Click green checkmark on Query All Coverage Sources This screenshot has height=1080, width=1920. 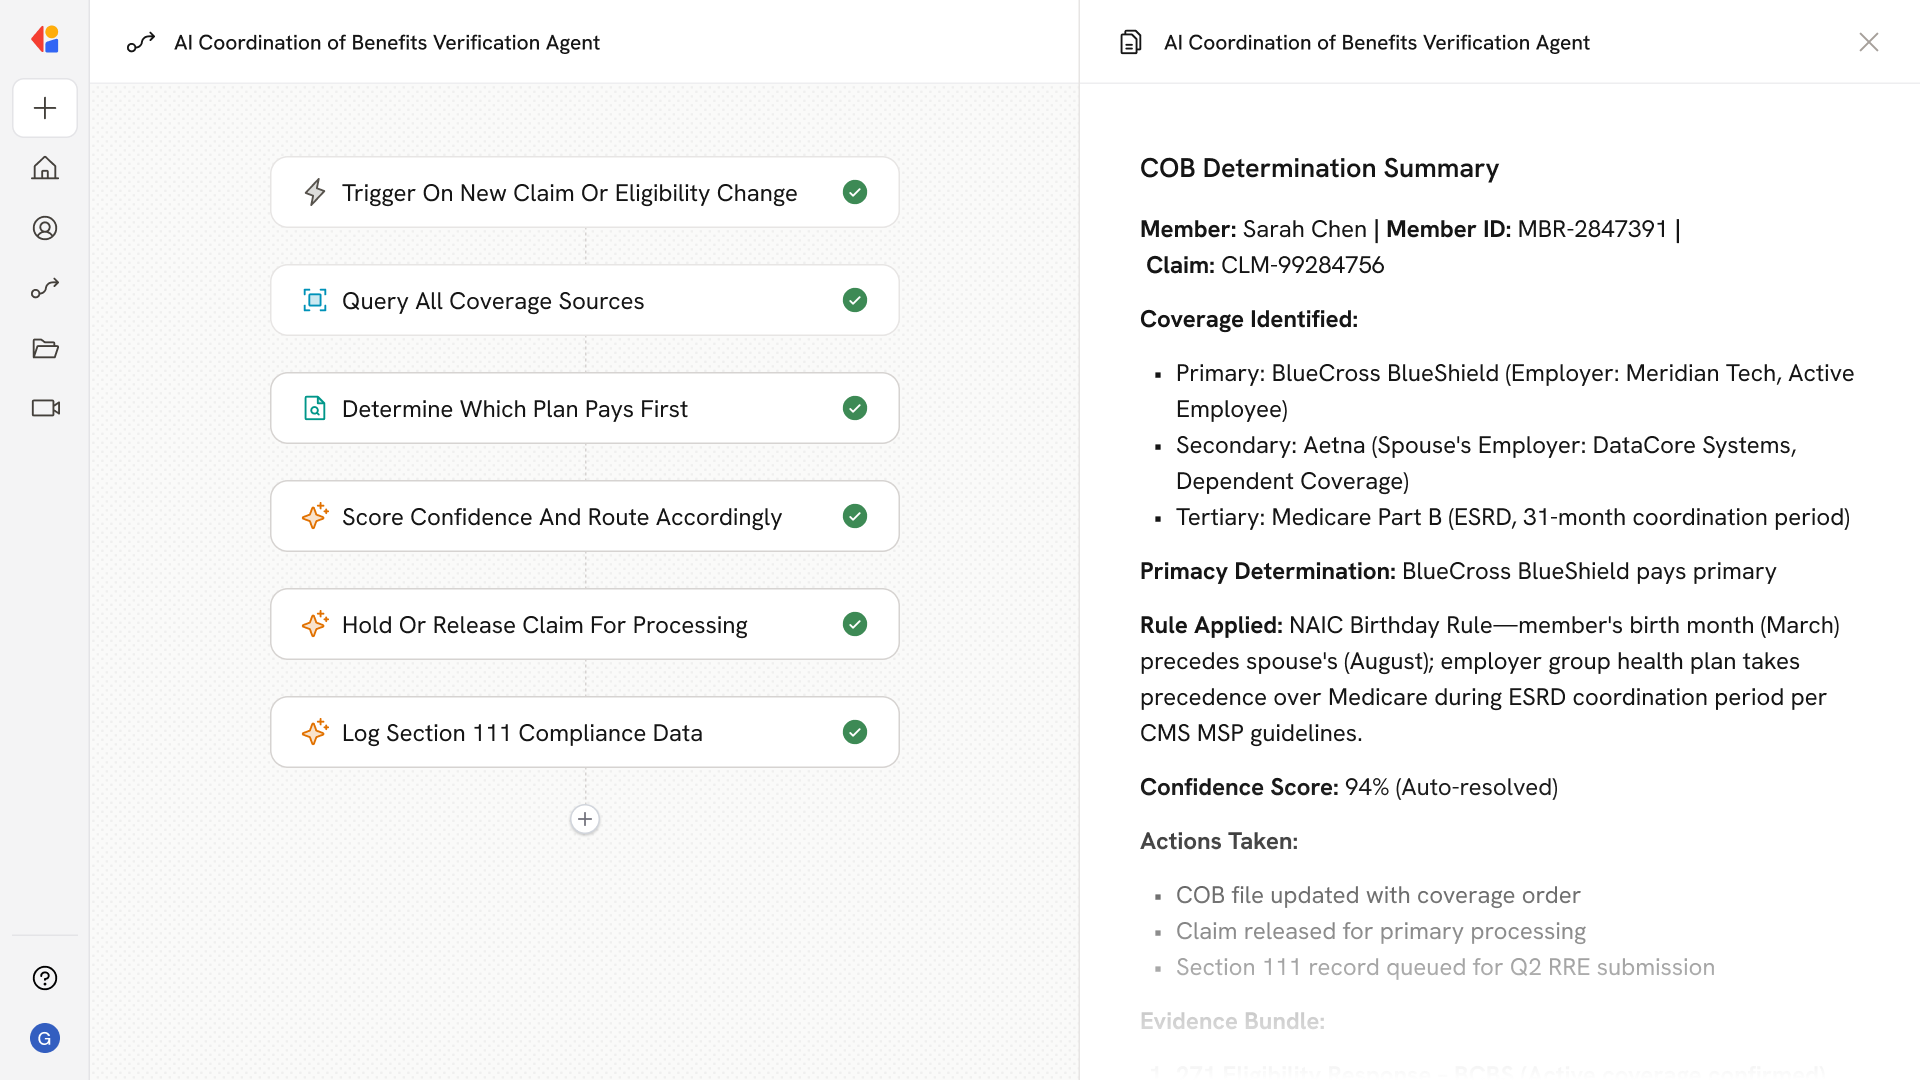click(x=854, y=300)
